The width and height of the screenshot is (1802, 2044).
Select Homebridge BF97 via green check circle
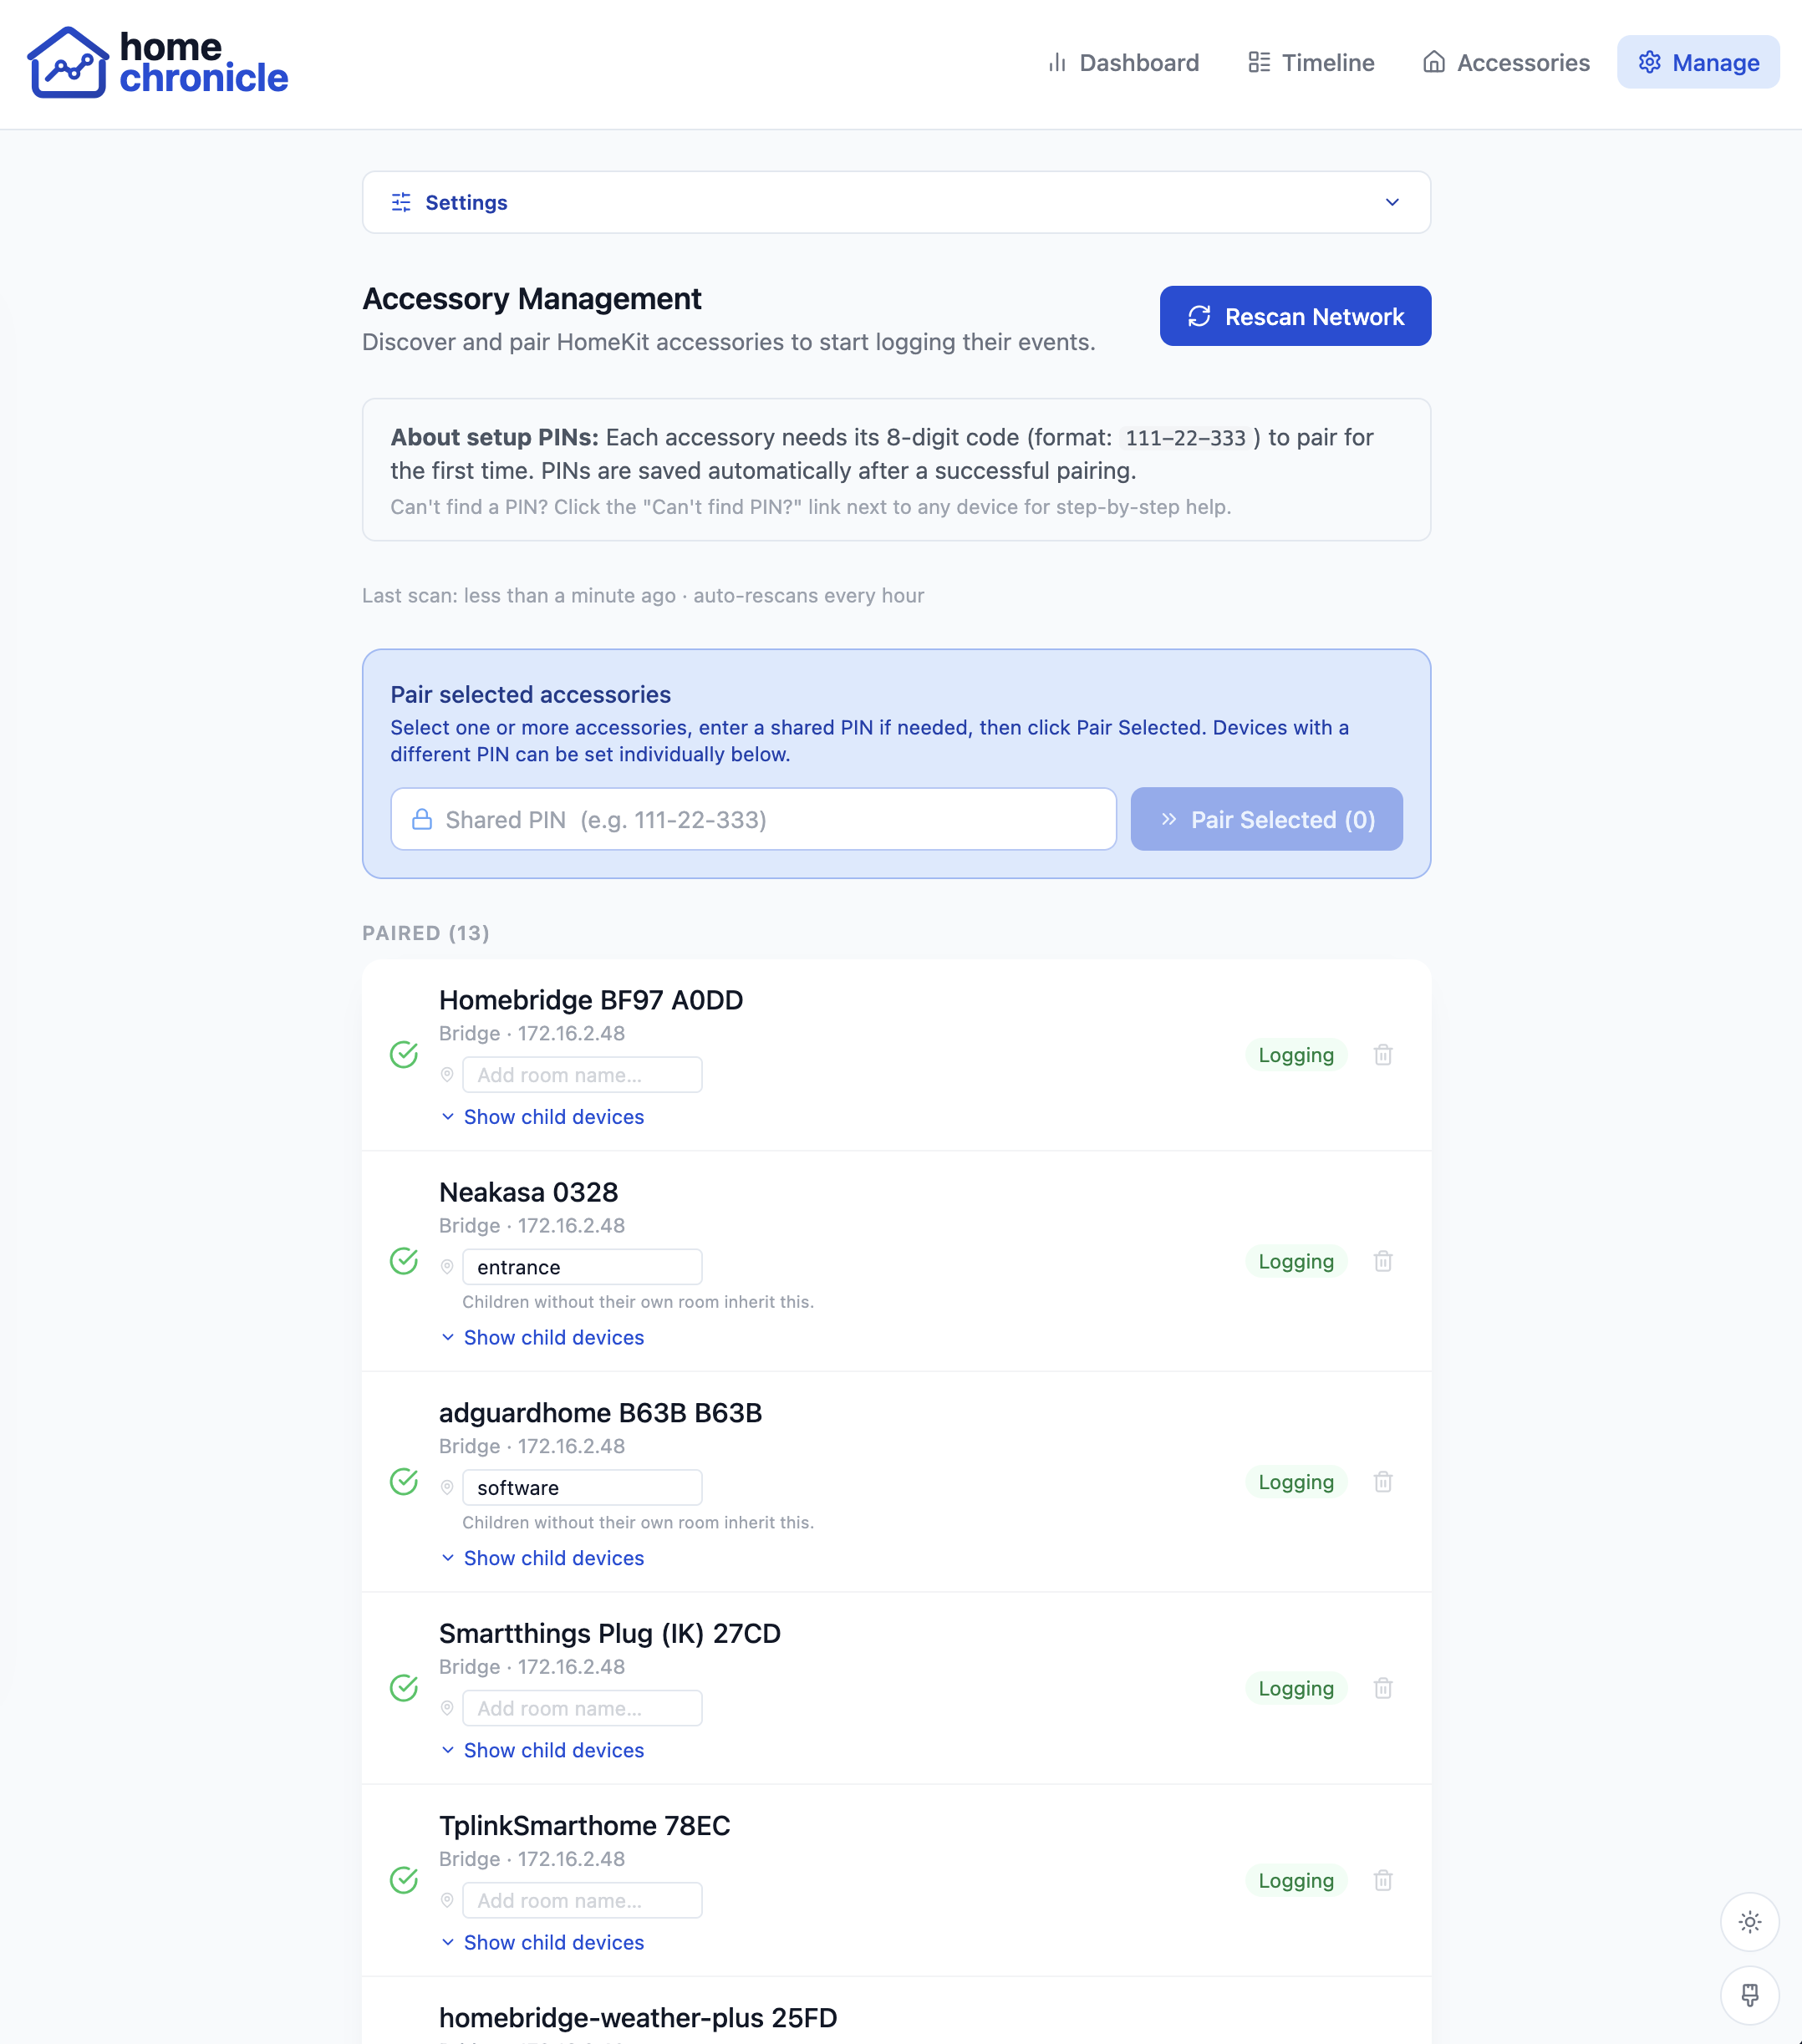403,1055
